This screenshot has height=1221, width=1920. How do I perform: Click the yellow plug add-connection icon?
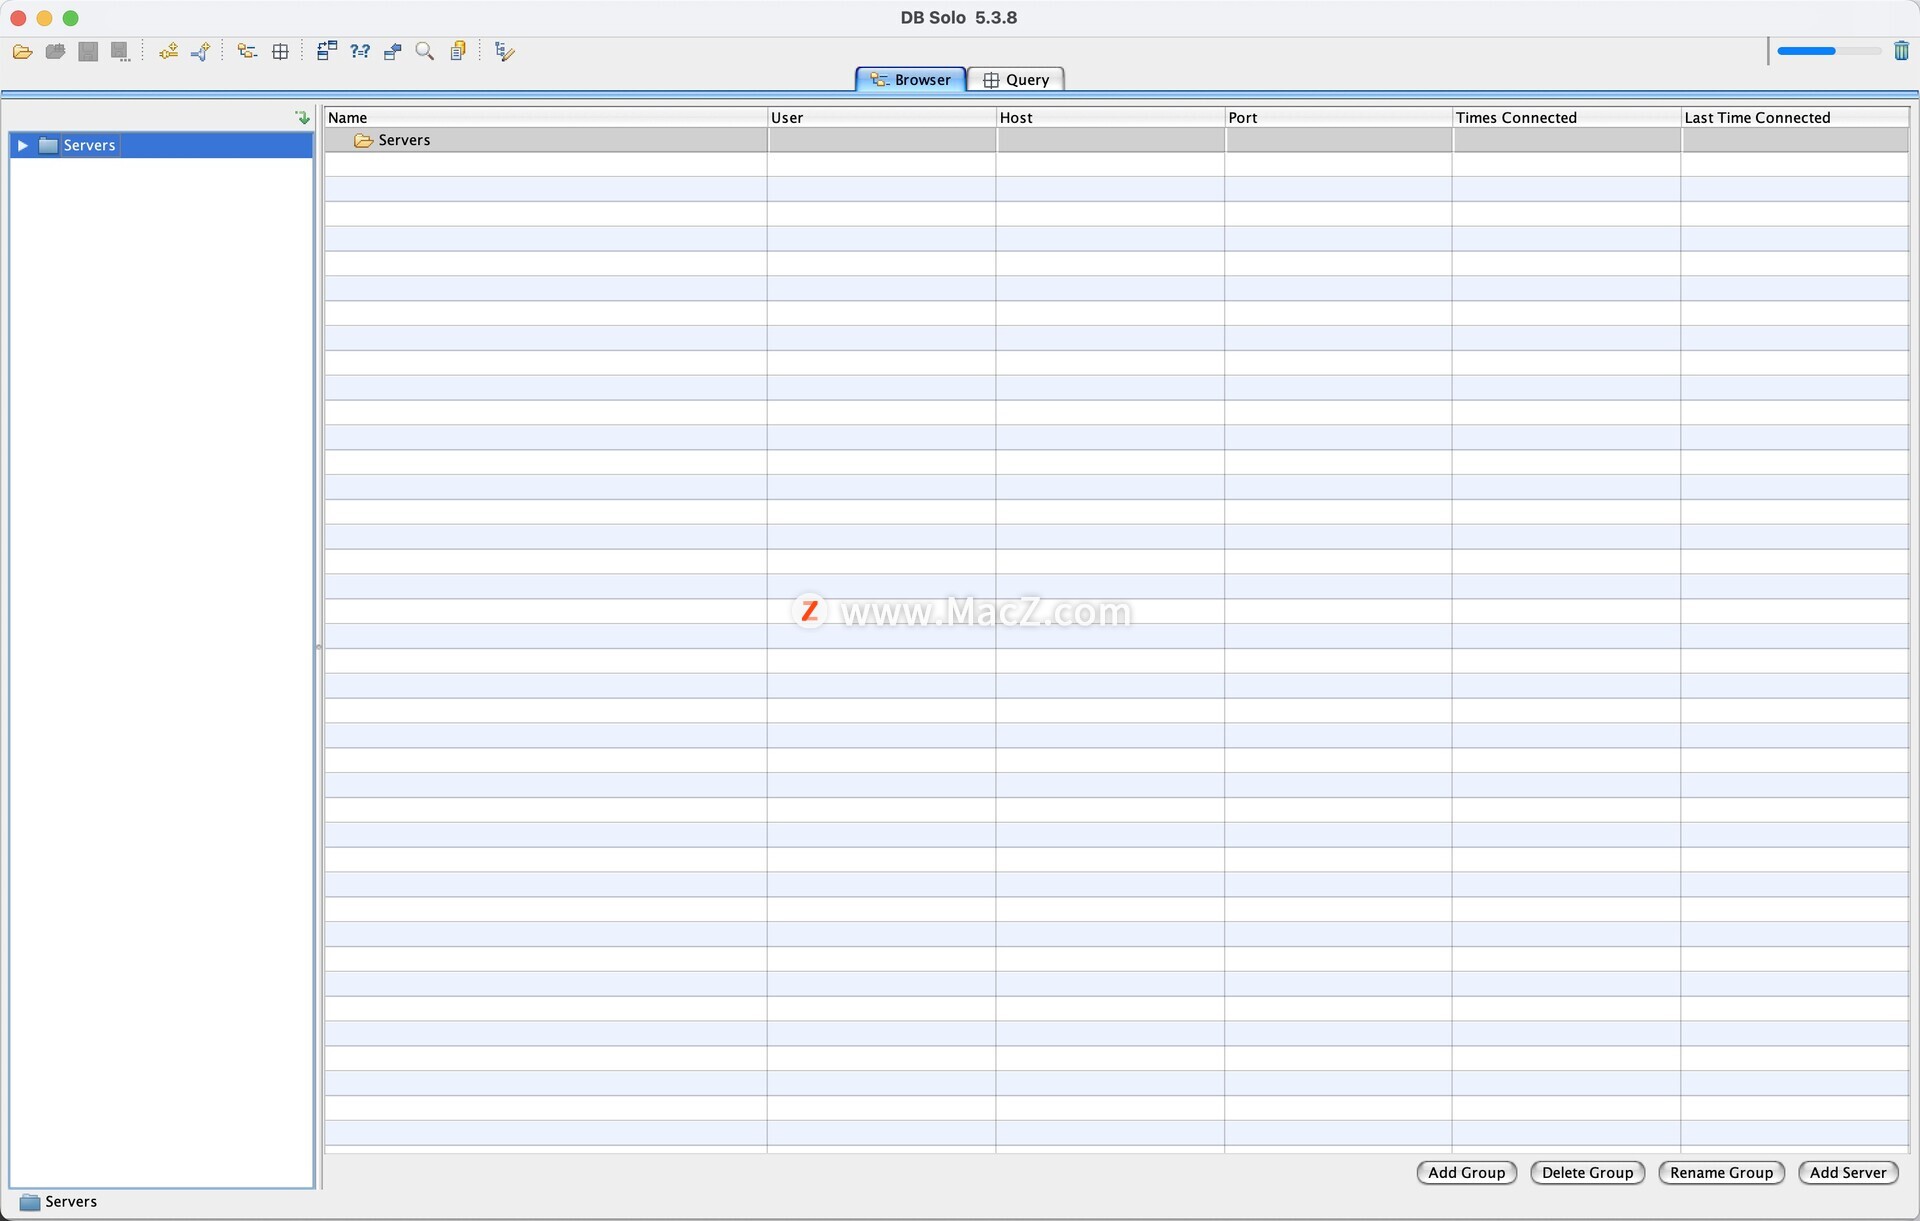pyautogui.click(x=168, y=51)
